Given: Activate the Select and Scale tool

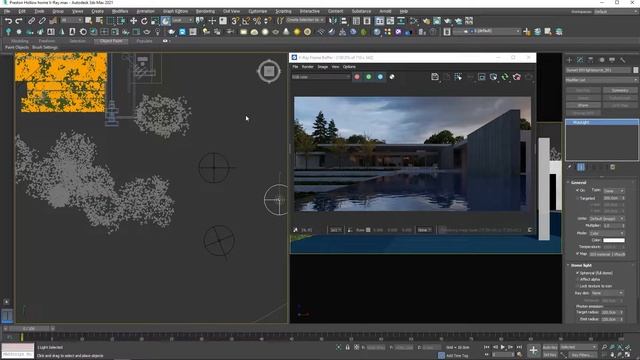Looking at the screenshot, I should 155,20.
